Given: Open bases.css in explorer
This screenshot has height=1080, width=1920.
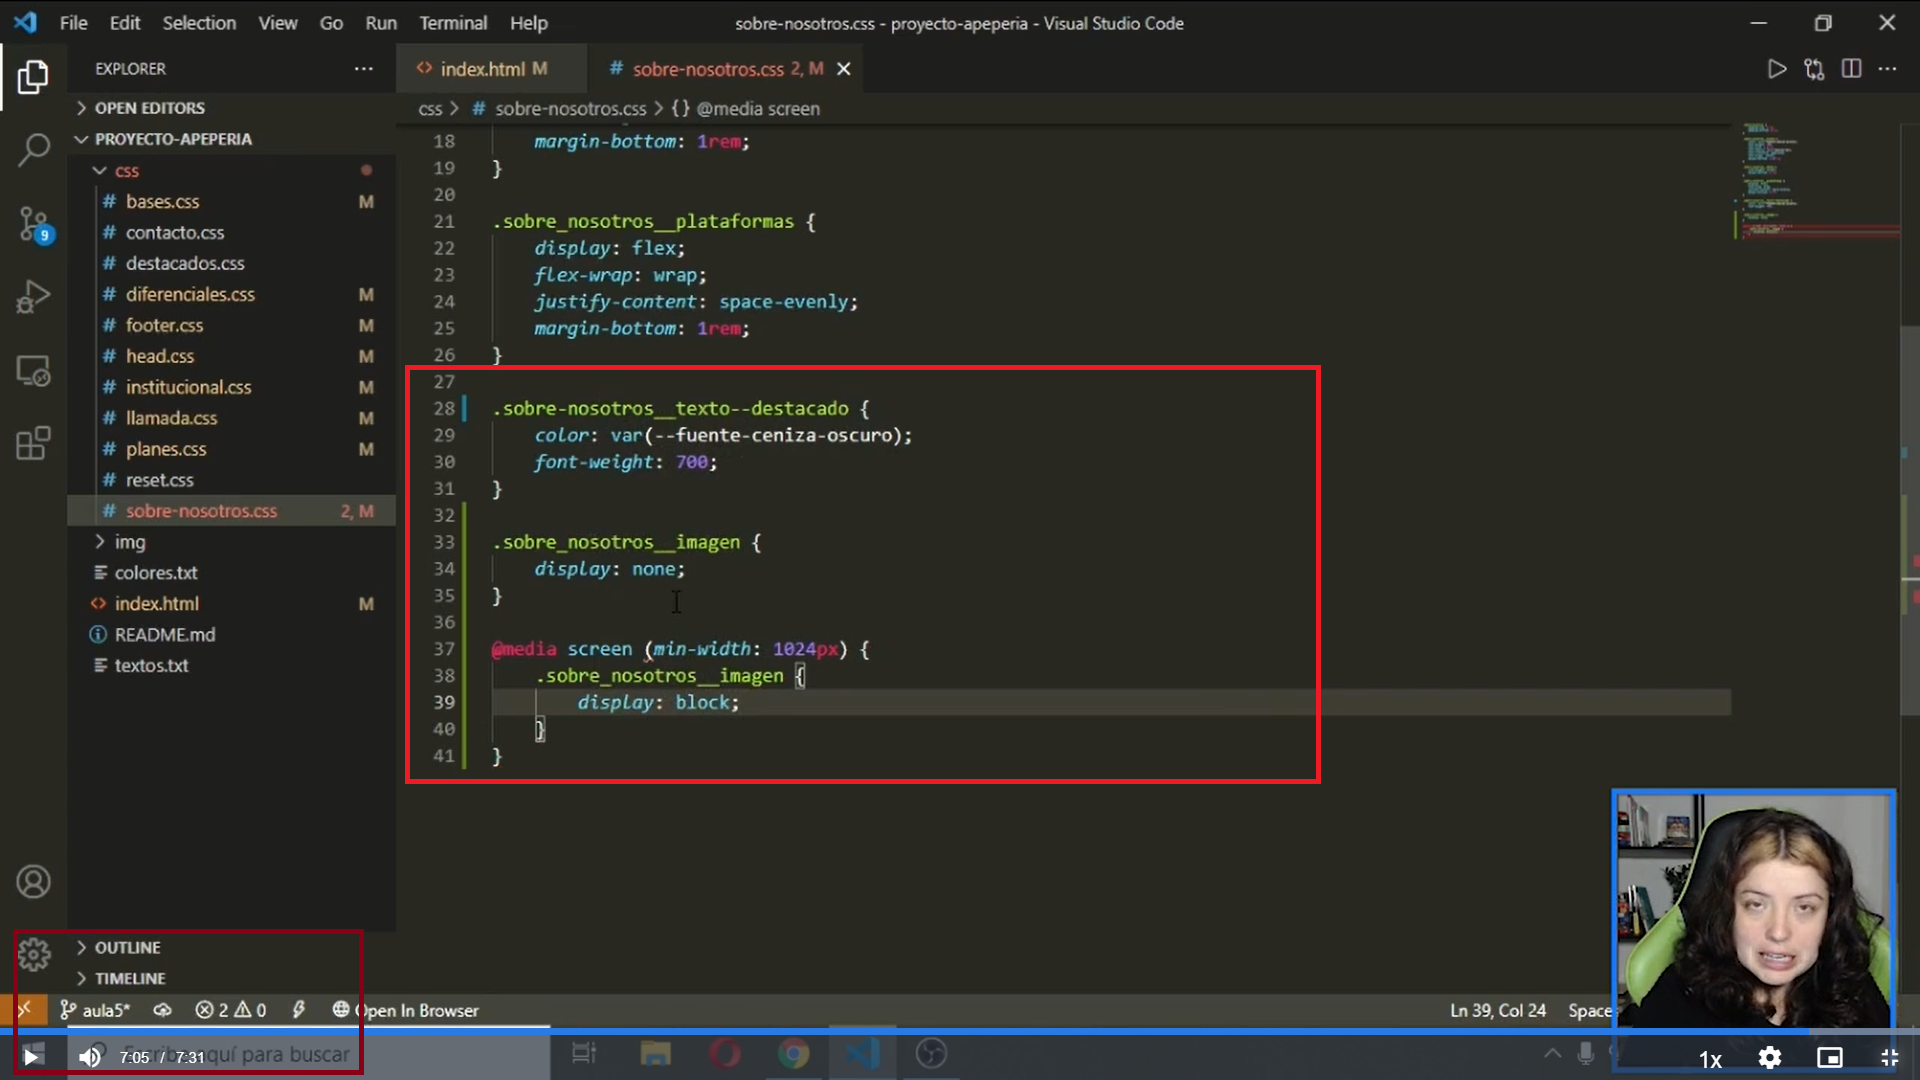Looking at the screenshot, I should (230, 202).
